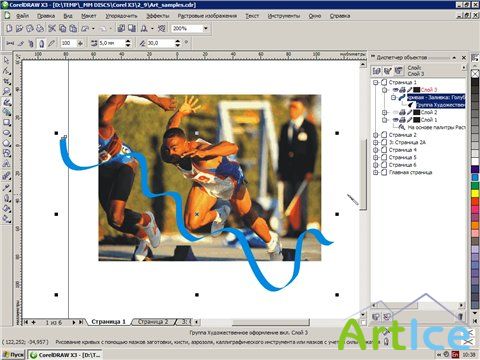Toggle visibility eye of Слой 3
Screen dimensions: 480x360
395,90
